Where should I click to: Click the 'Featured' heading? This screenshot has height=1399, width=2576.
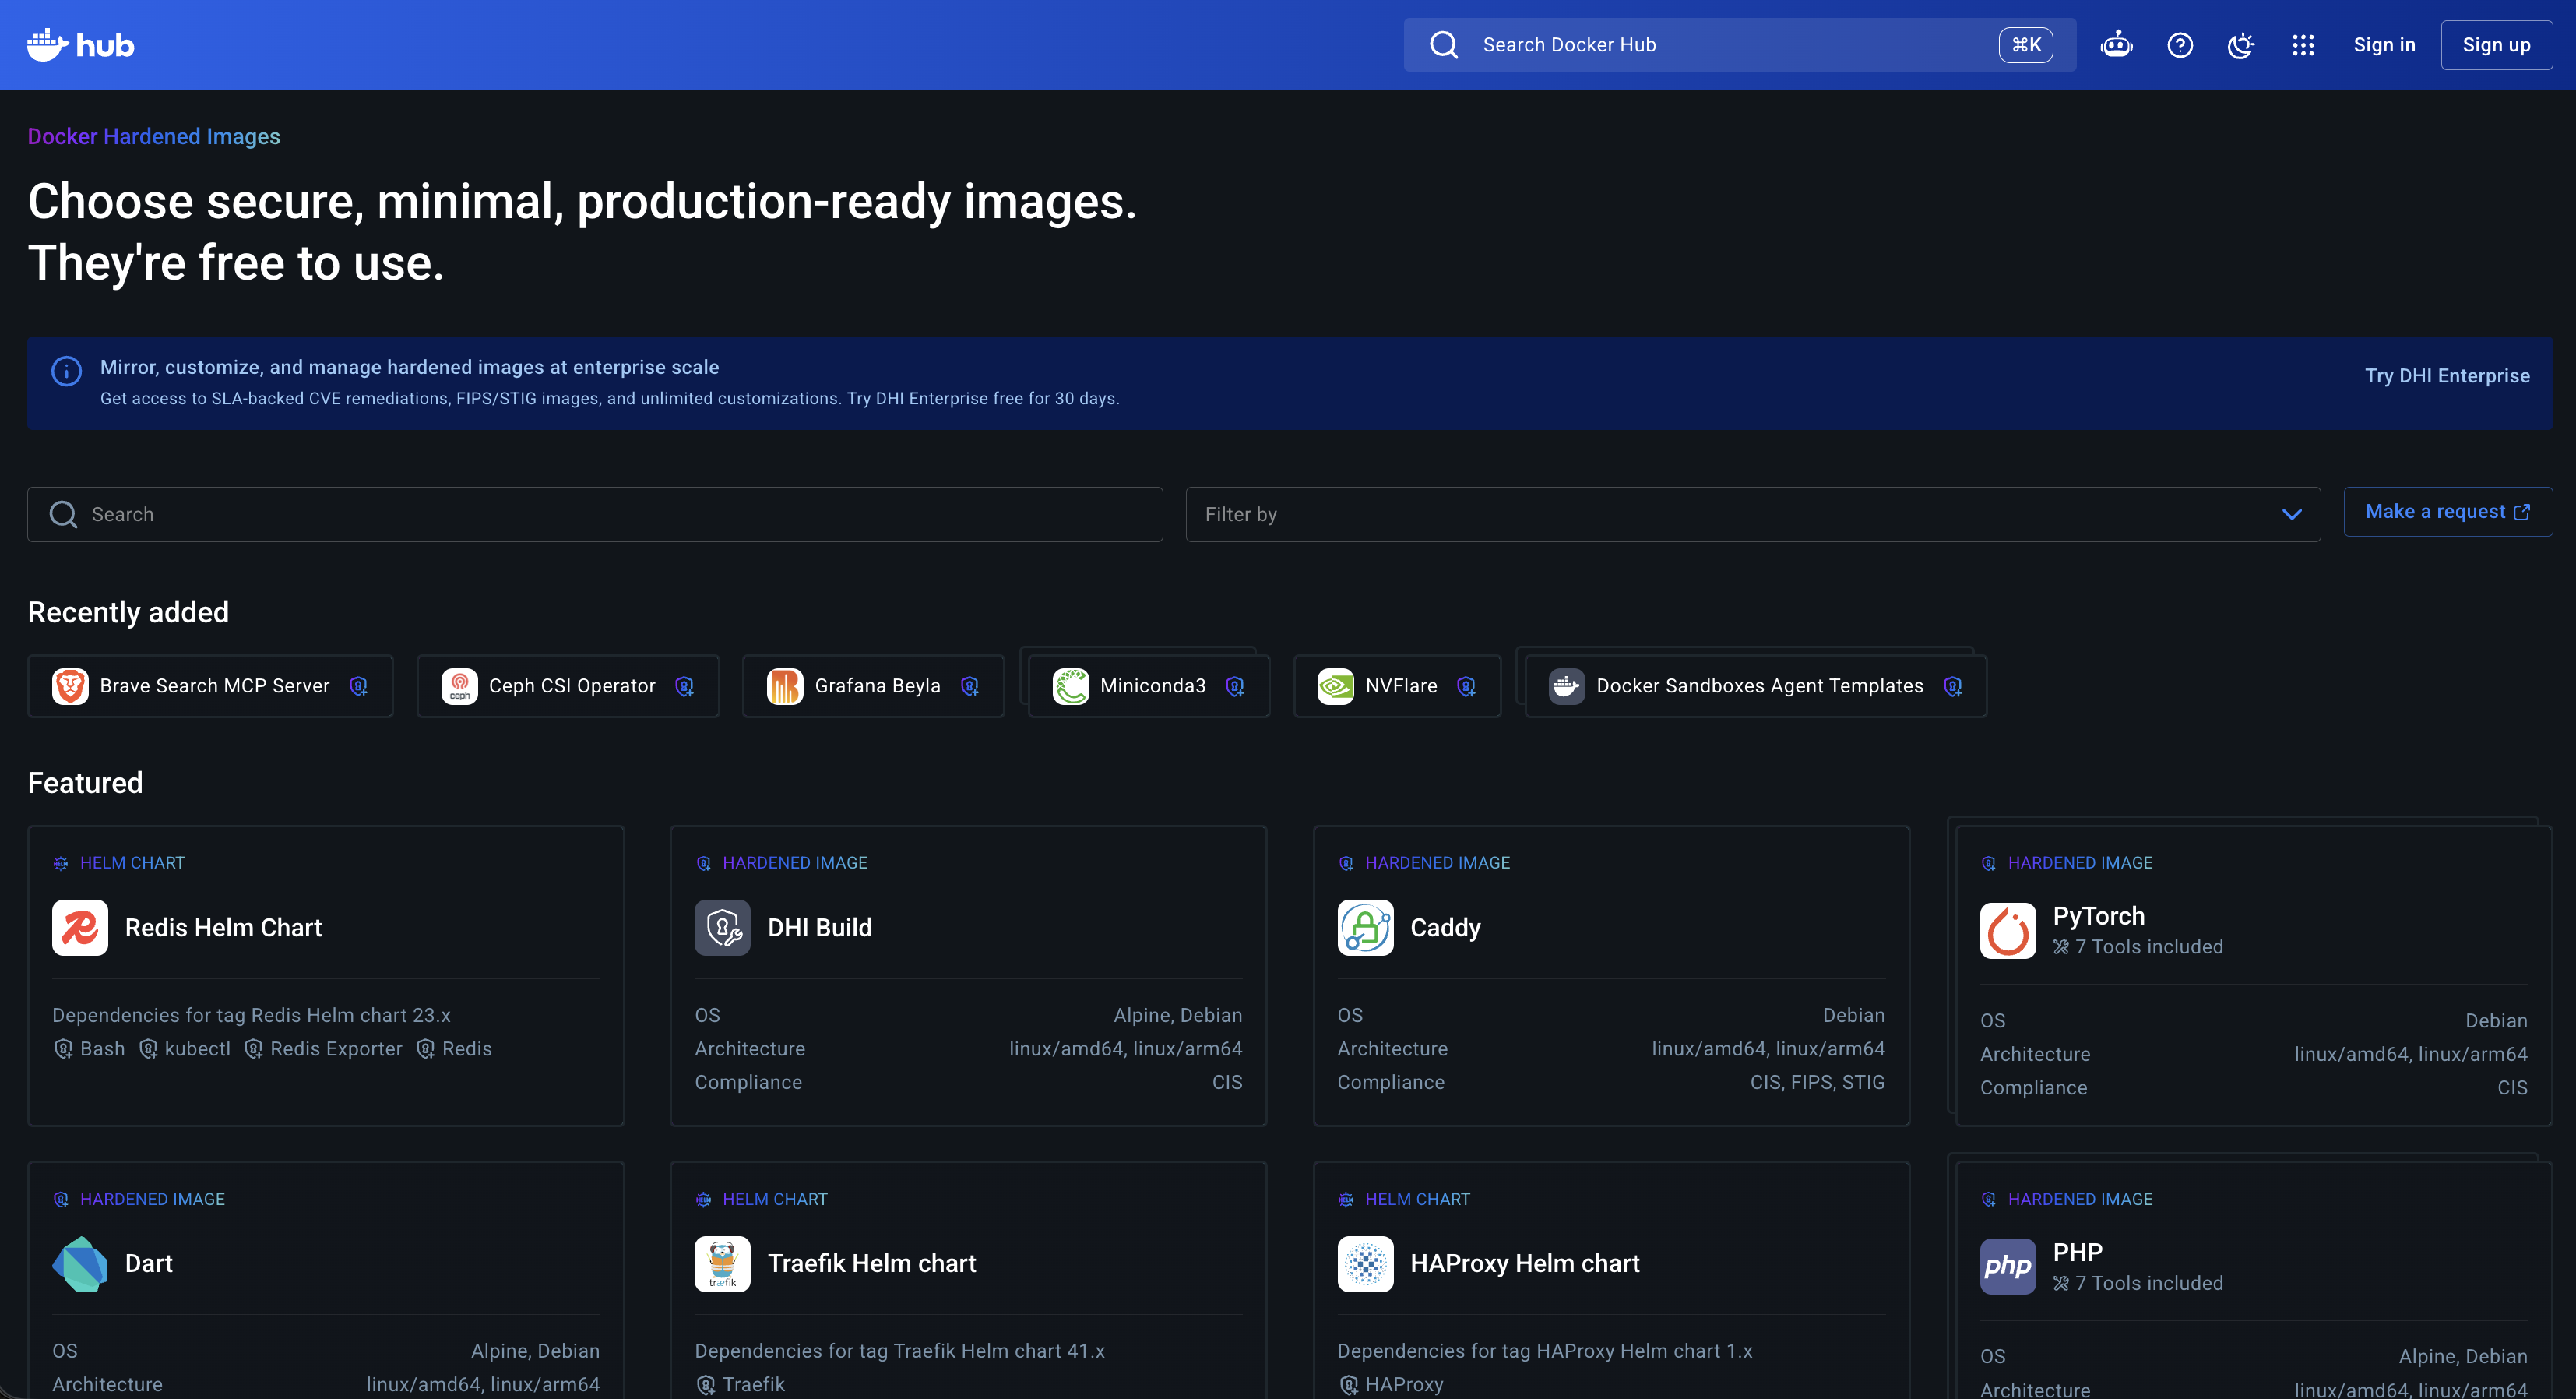85,783
